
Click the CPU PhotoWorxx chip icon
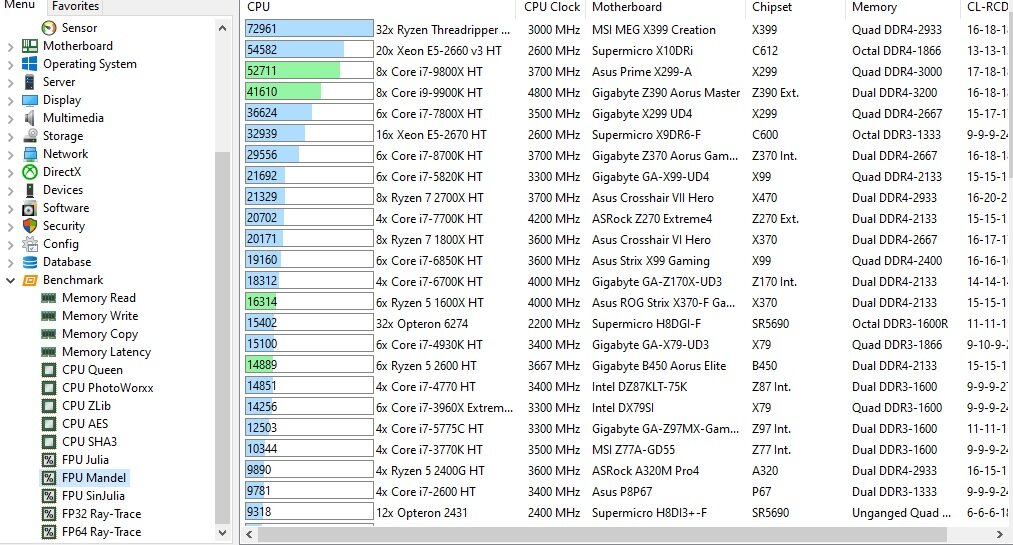[48, 388]
